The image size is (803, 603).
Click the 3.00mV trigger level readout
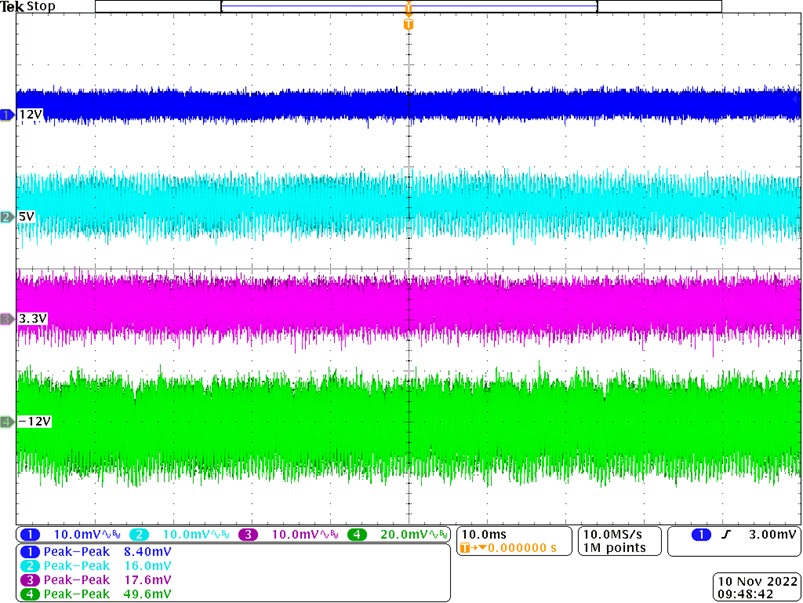(x=773, y=535)
